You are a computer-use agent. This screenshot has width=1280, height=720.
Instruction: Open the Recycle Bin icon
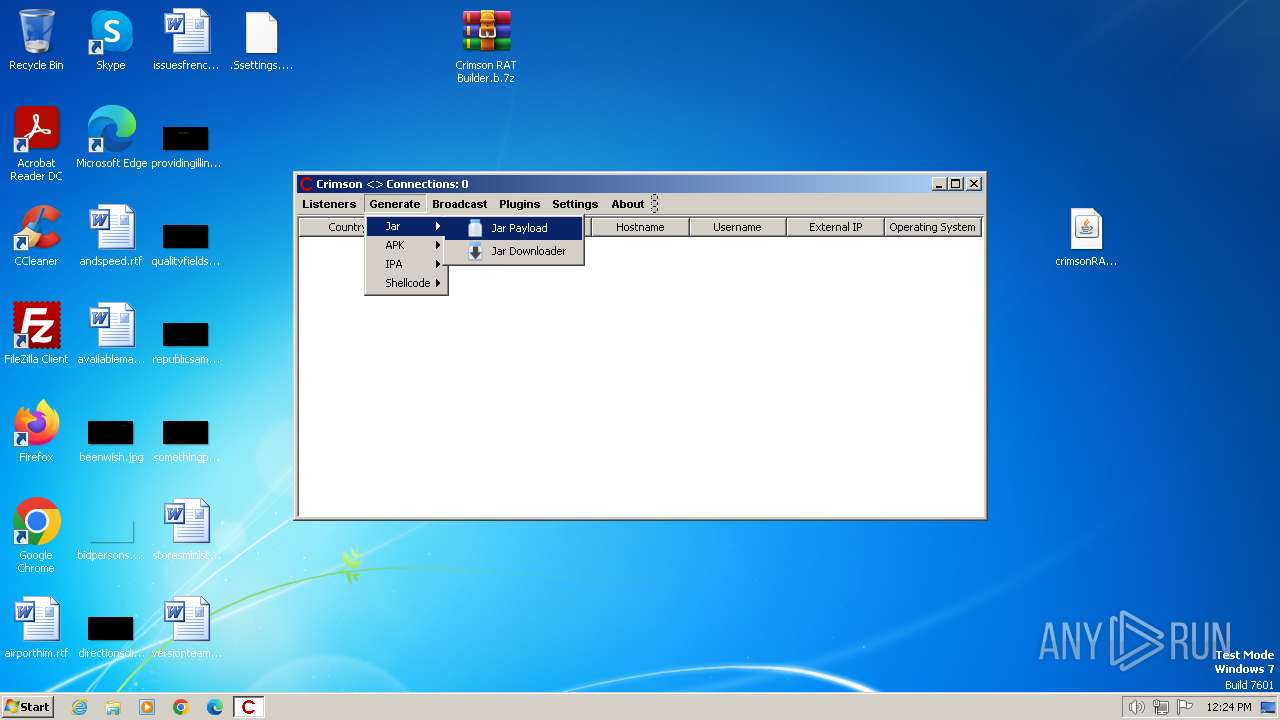[36, 41]
